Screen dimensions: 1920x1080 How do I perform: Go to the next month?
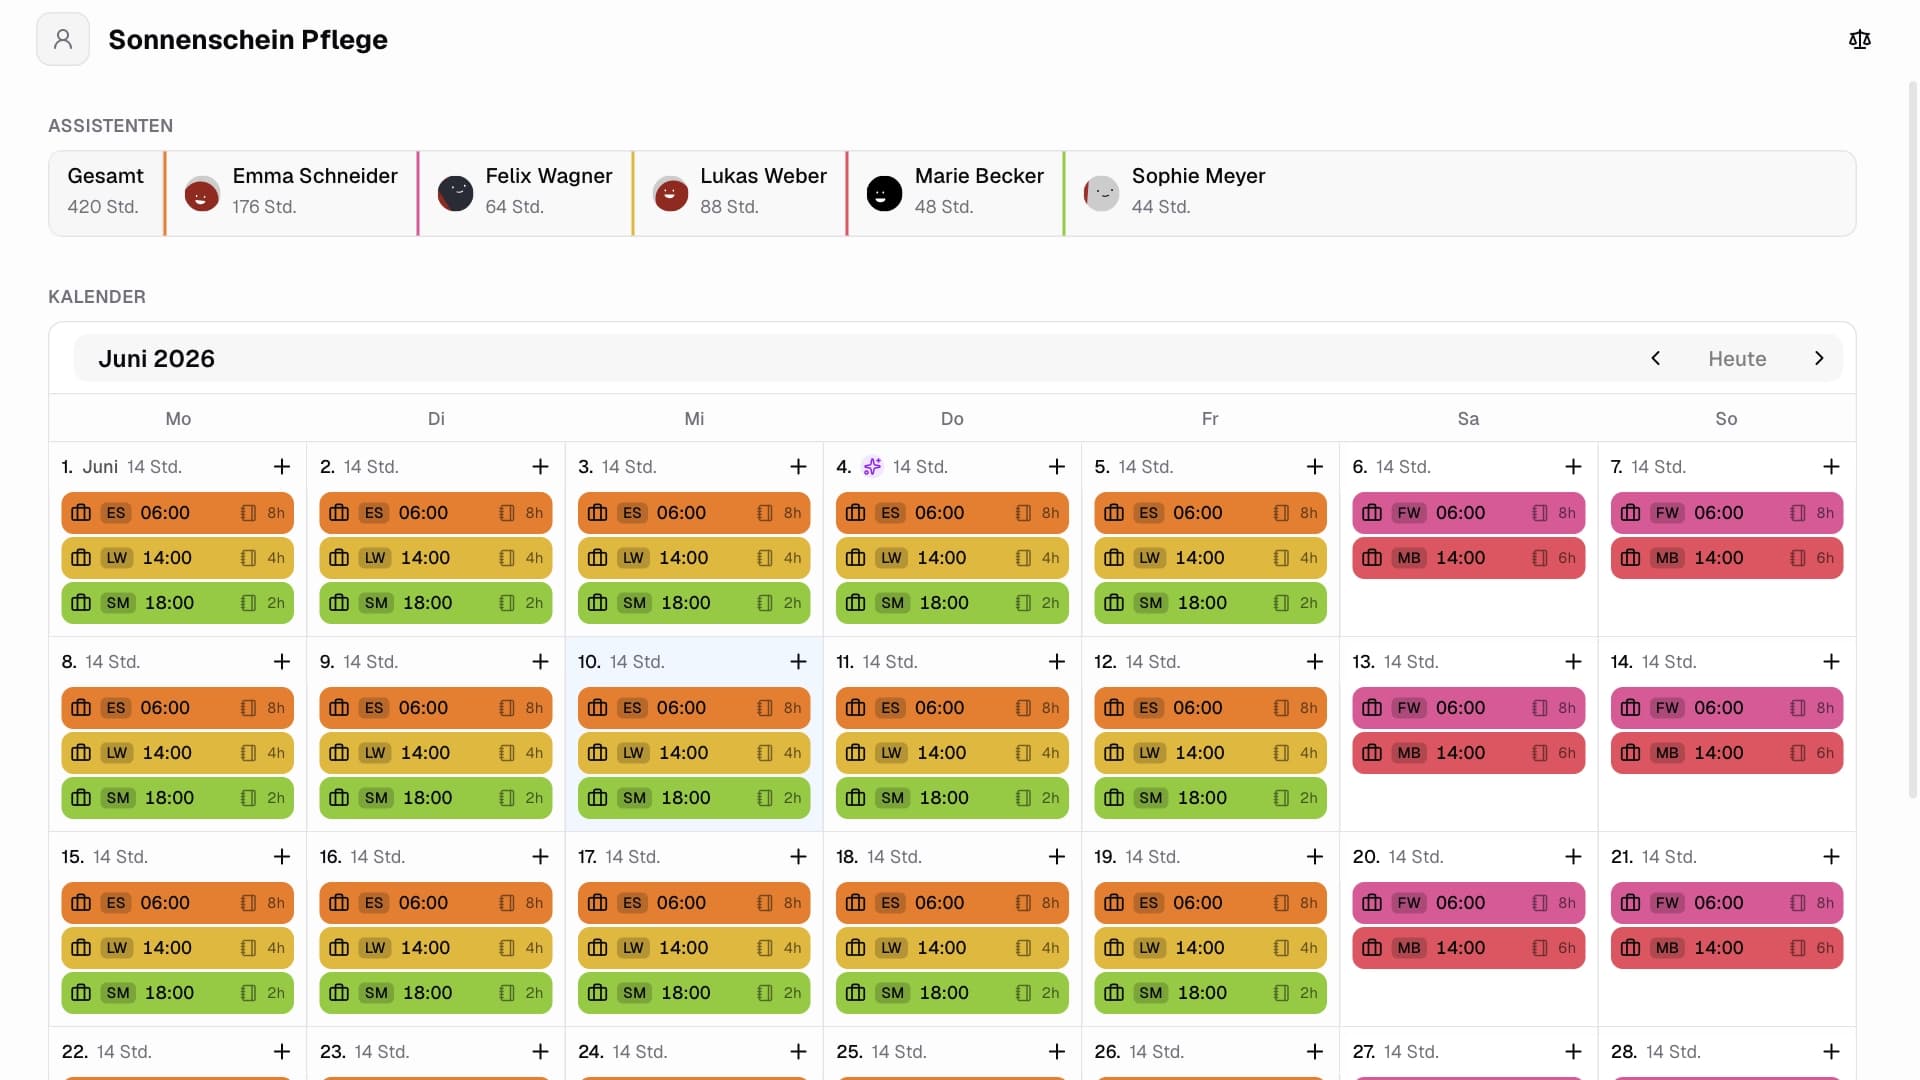tap(1819, 358)
